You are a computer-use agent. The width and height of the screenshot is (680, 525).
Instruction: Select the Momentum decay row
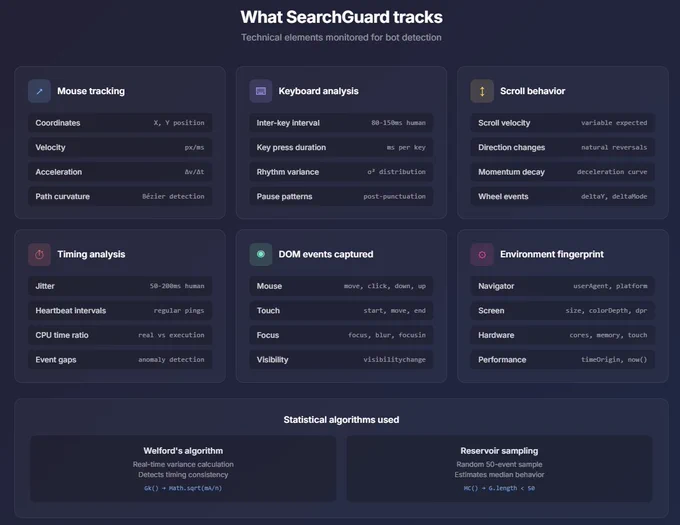(562, 172)
